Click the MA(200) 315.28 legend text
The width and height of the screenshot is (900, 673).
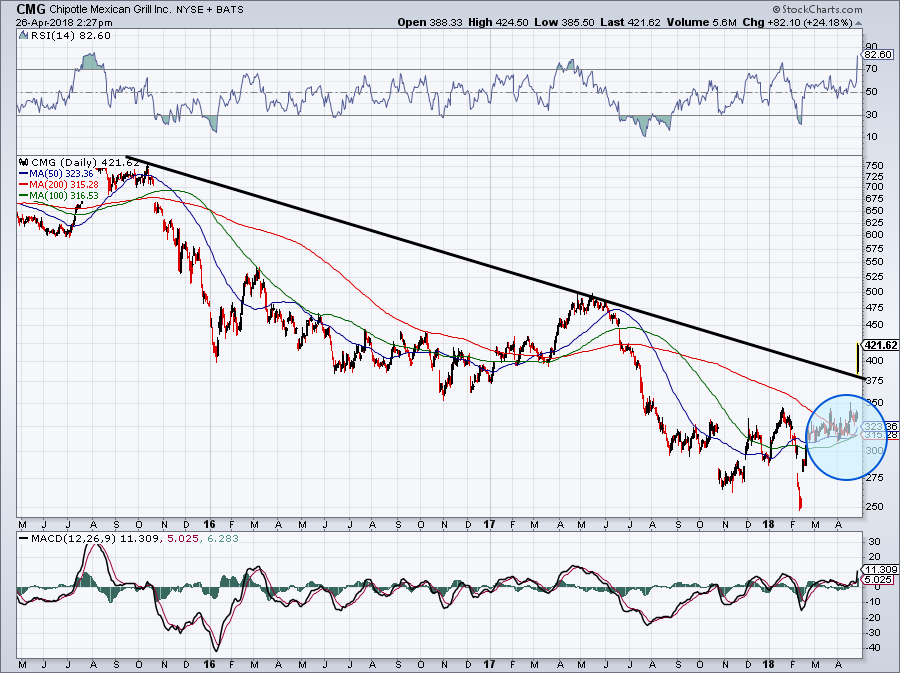[64, 185]
